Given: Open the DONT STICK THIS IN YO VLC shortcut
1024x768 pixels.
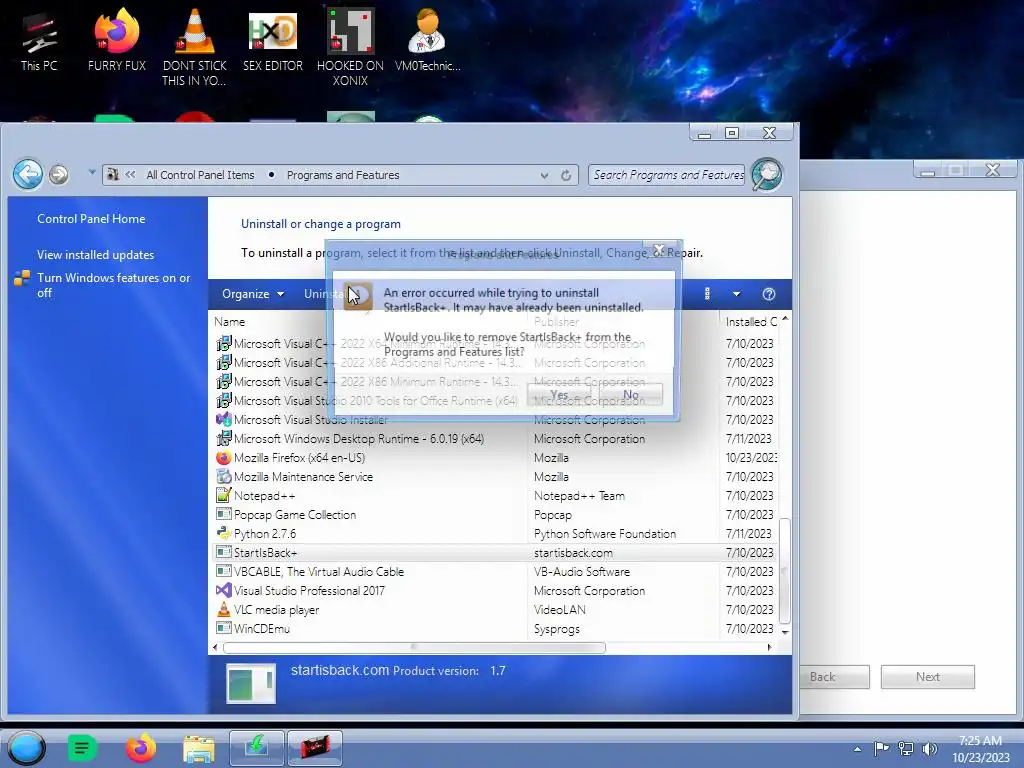Looking at the screenshot, I should [195, 48].
